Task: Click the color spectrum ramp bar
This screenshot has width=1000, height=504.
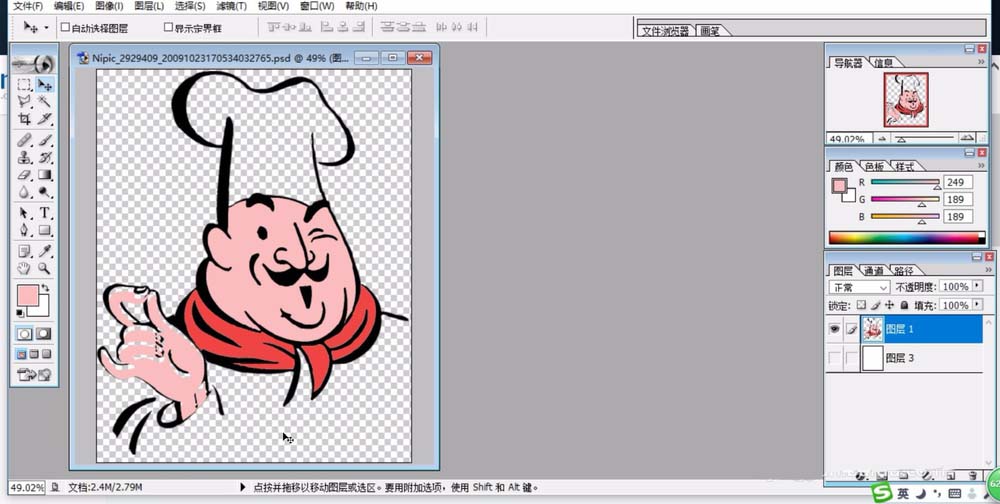Action: [x=907, y=238]
